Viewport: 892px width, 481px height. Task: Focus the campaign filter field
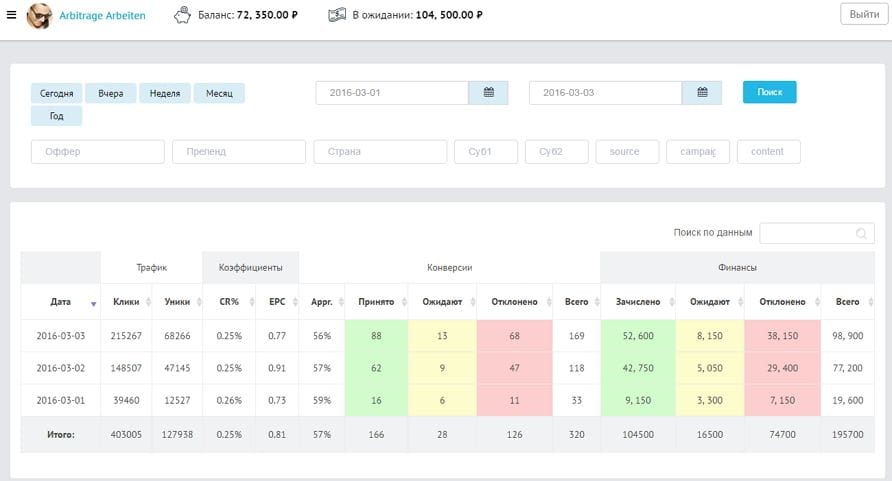click(698, 152)
